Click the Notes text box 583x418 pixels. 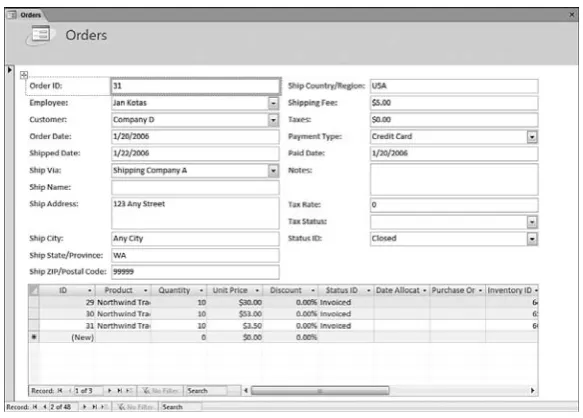(454, 179)
